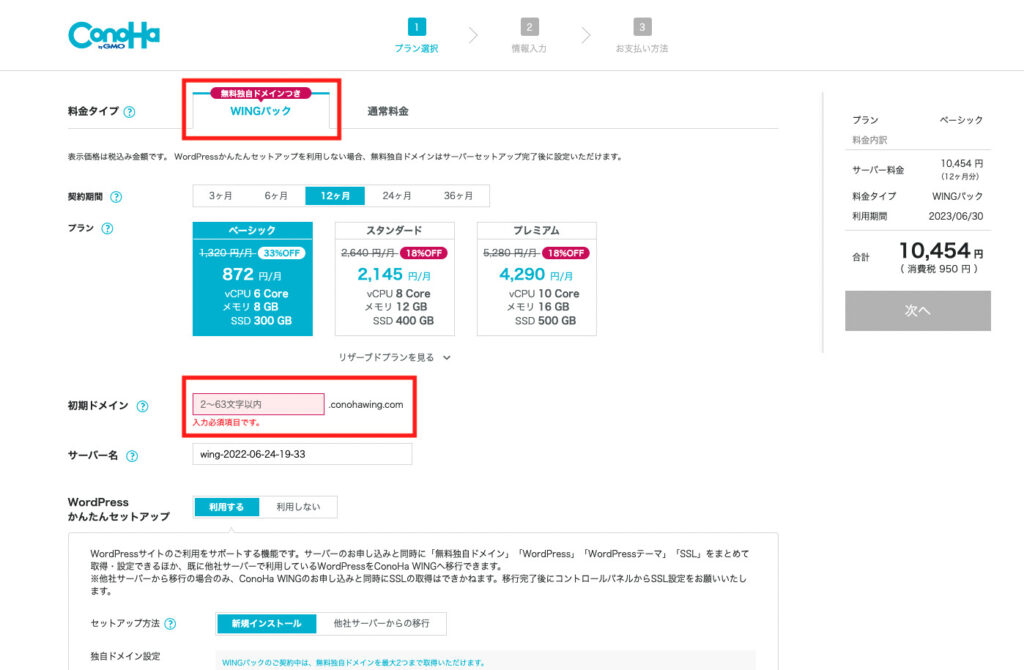Open help icon beside サーバー名

[x=132, y=456]
